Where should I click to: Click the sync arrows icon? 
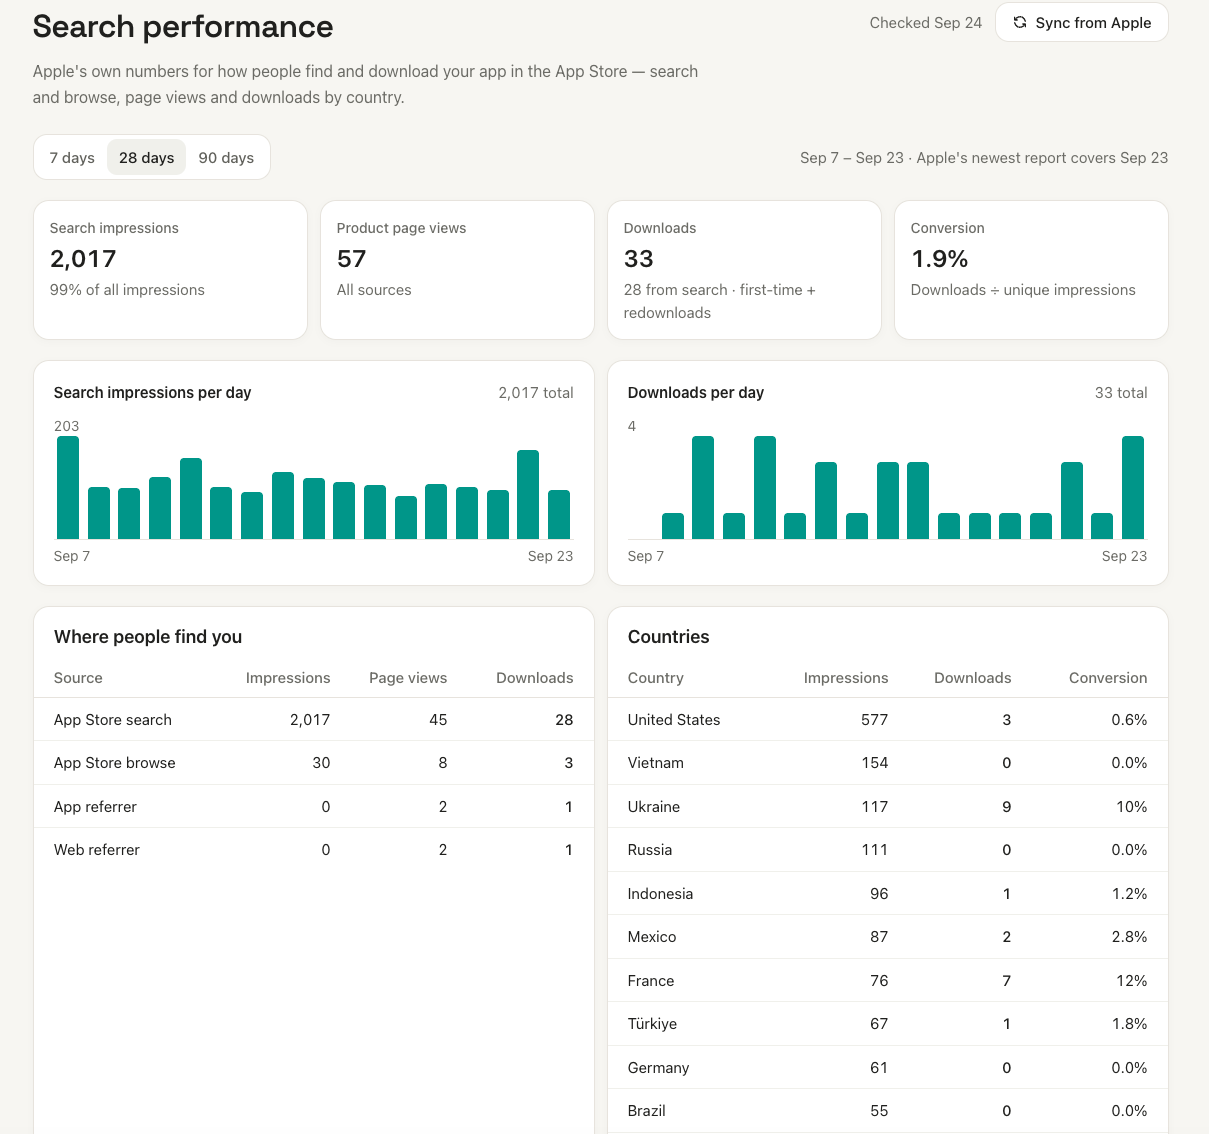click(1020, 22)
